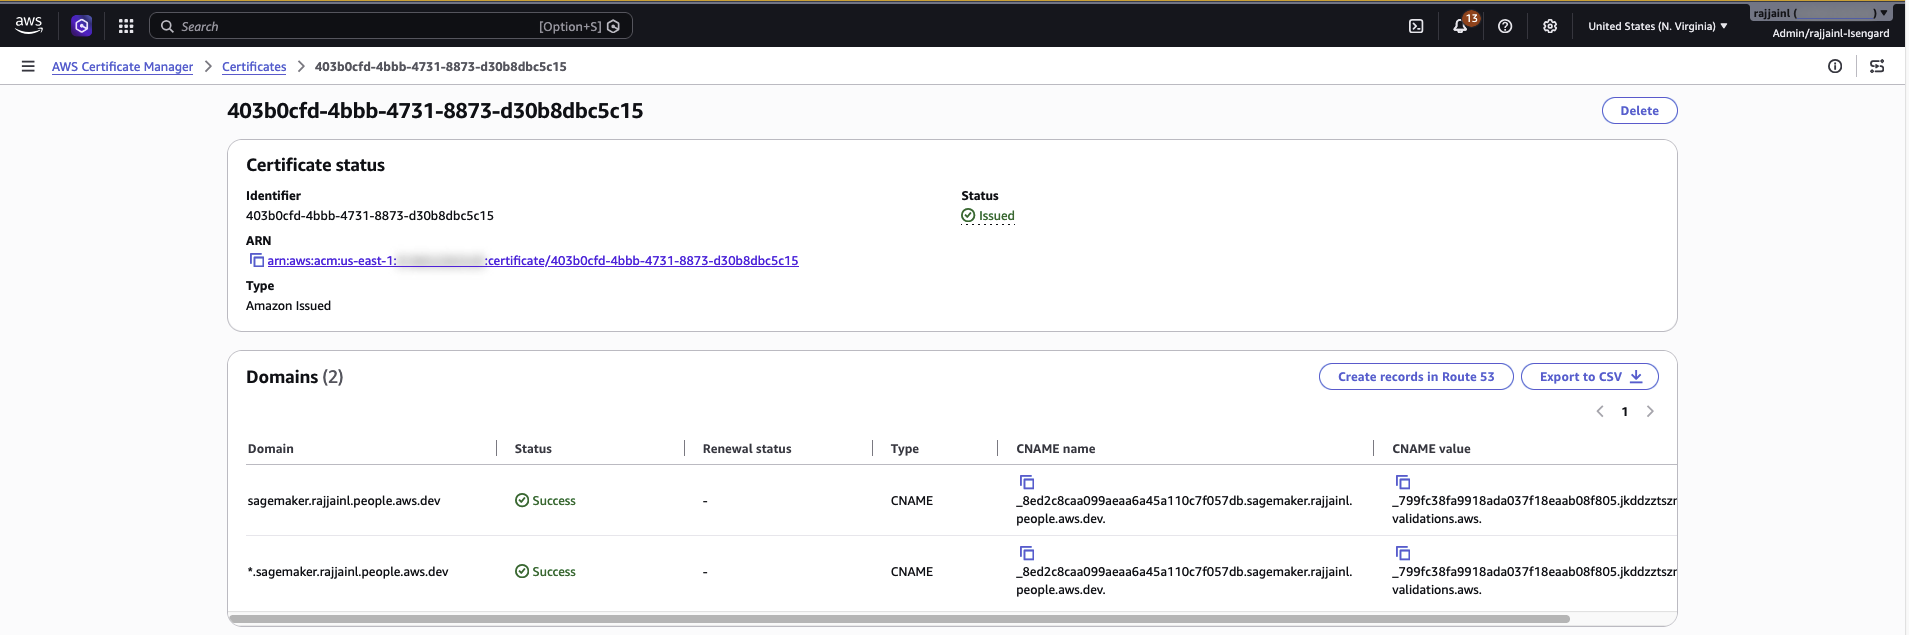1909x635 pixels.
Task: Click the Domain column header
Action: pos(271,448)
